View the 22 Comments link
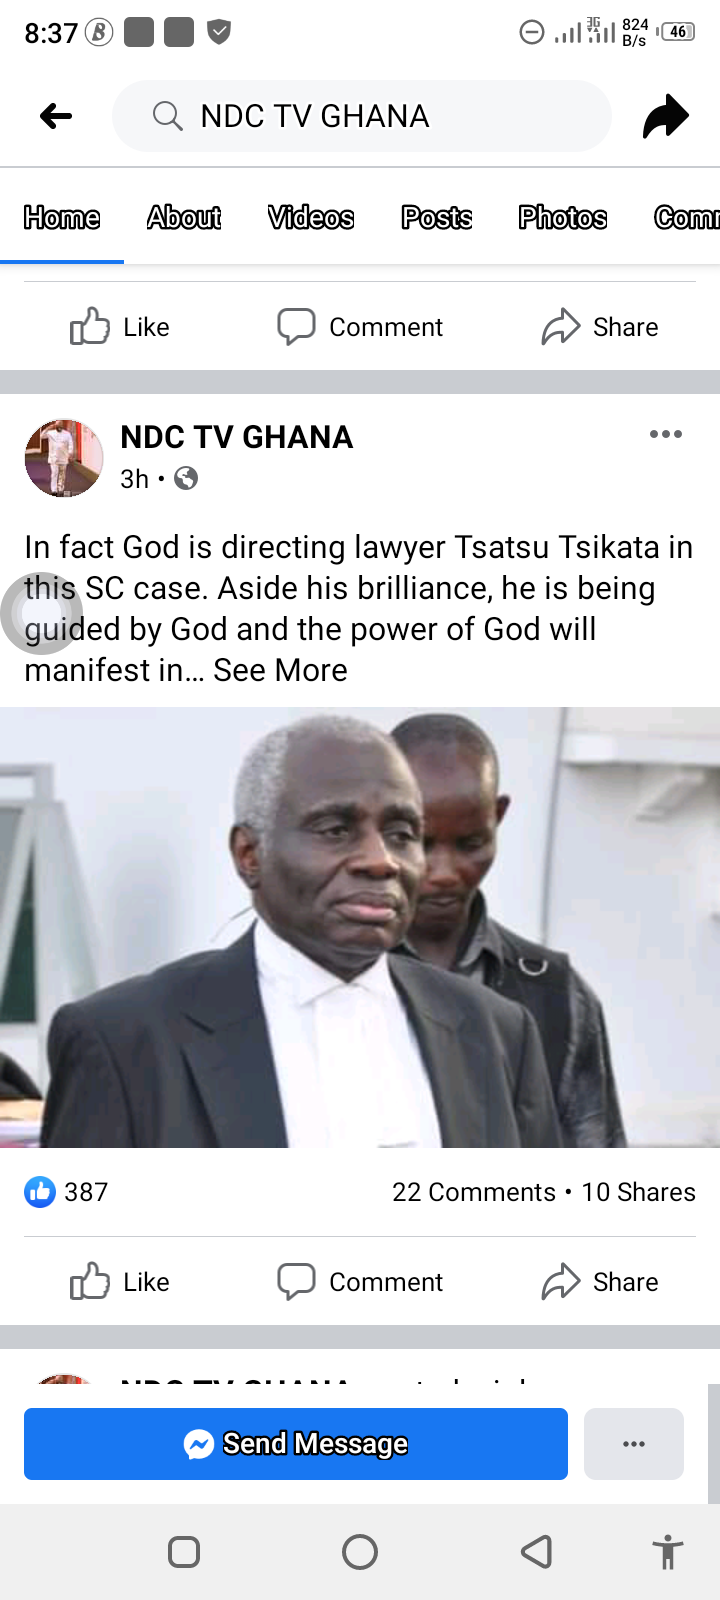The width and height of the screenshot is (720, 1600). point(474,1192)
